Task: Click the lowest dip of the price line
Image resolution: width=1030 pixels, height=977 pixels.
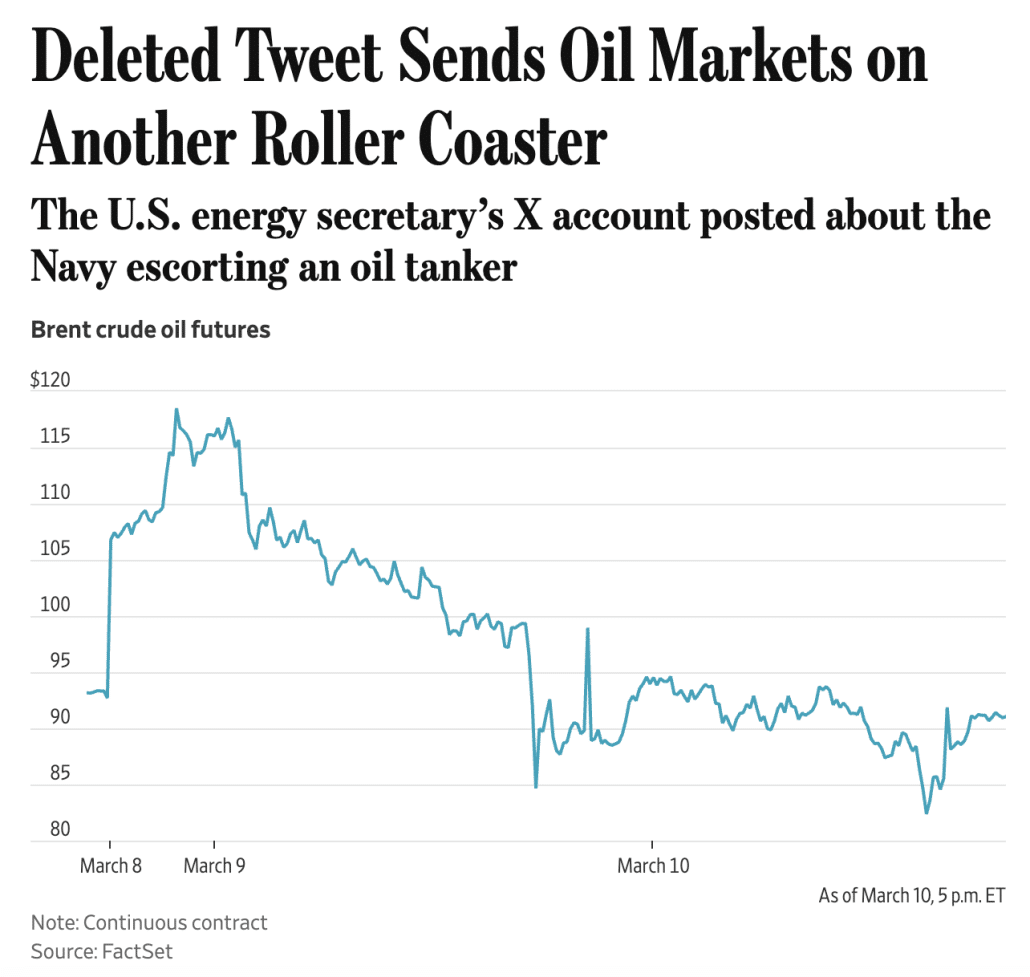Action: (926, 813)
